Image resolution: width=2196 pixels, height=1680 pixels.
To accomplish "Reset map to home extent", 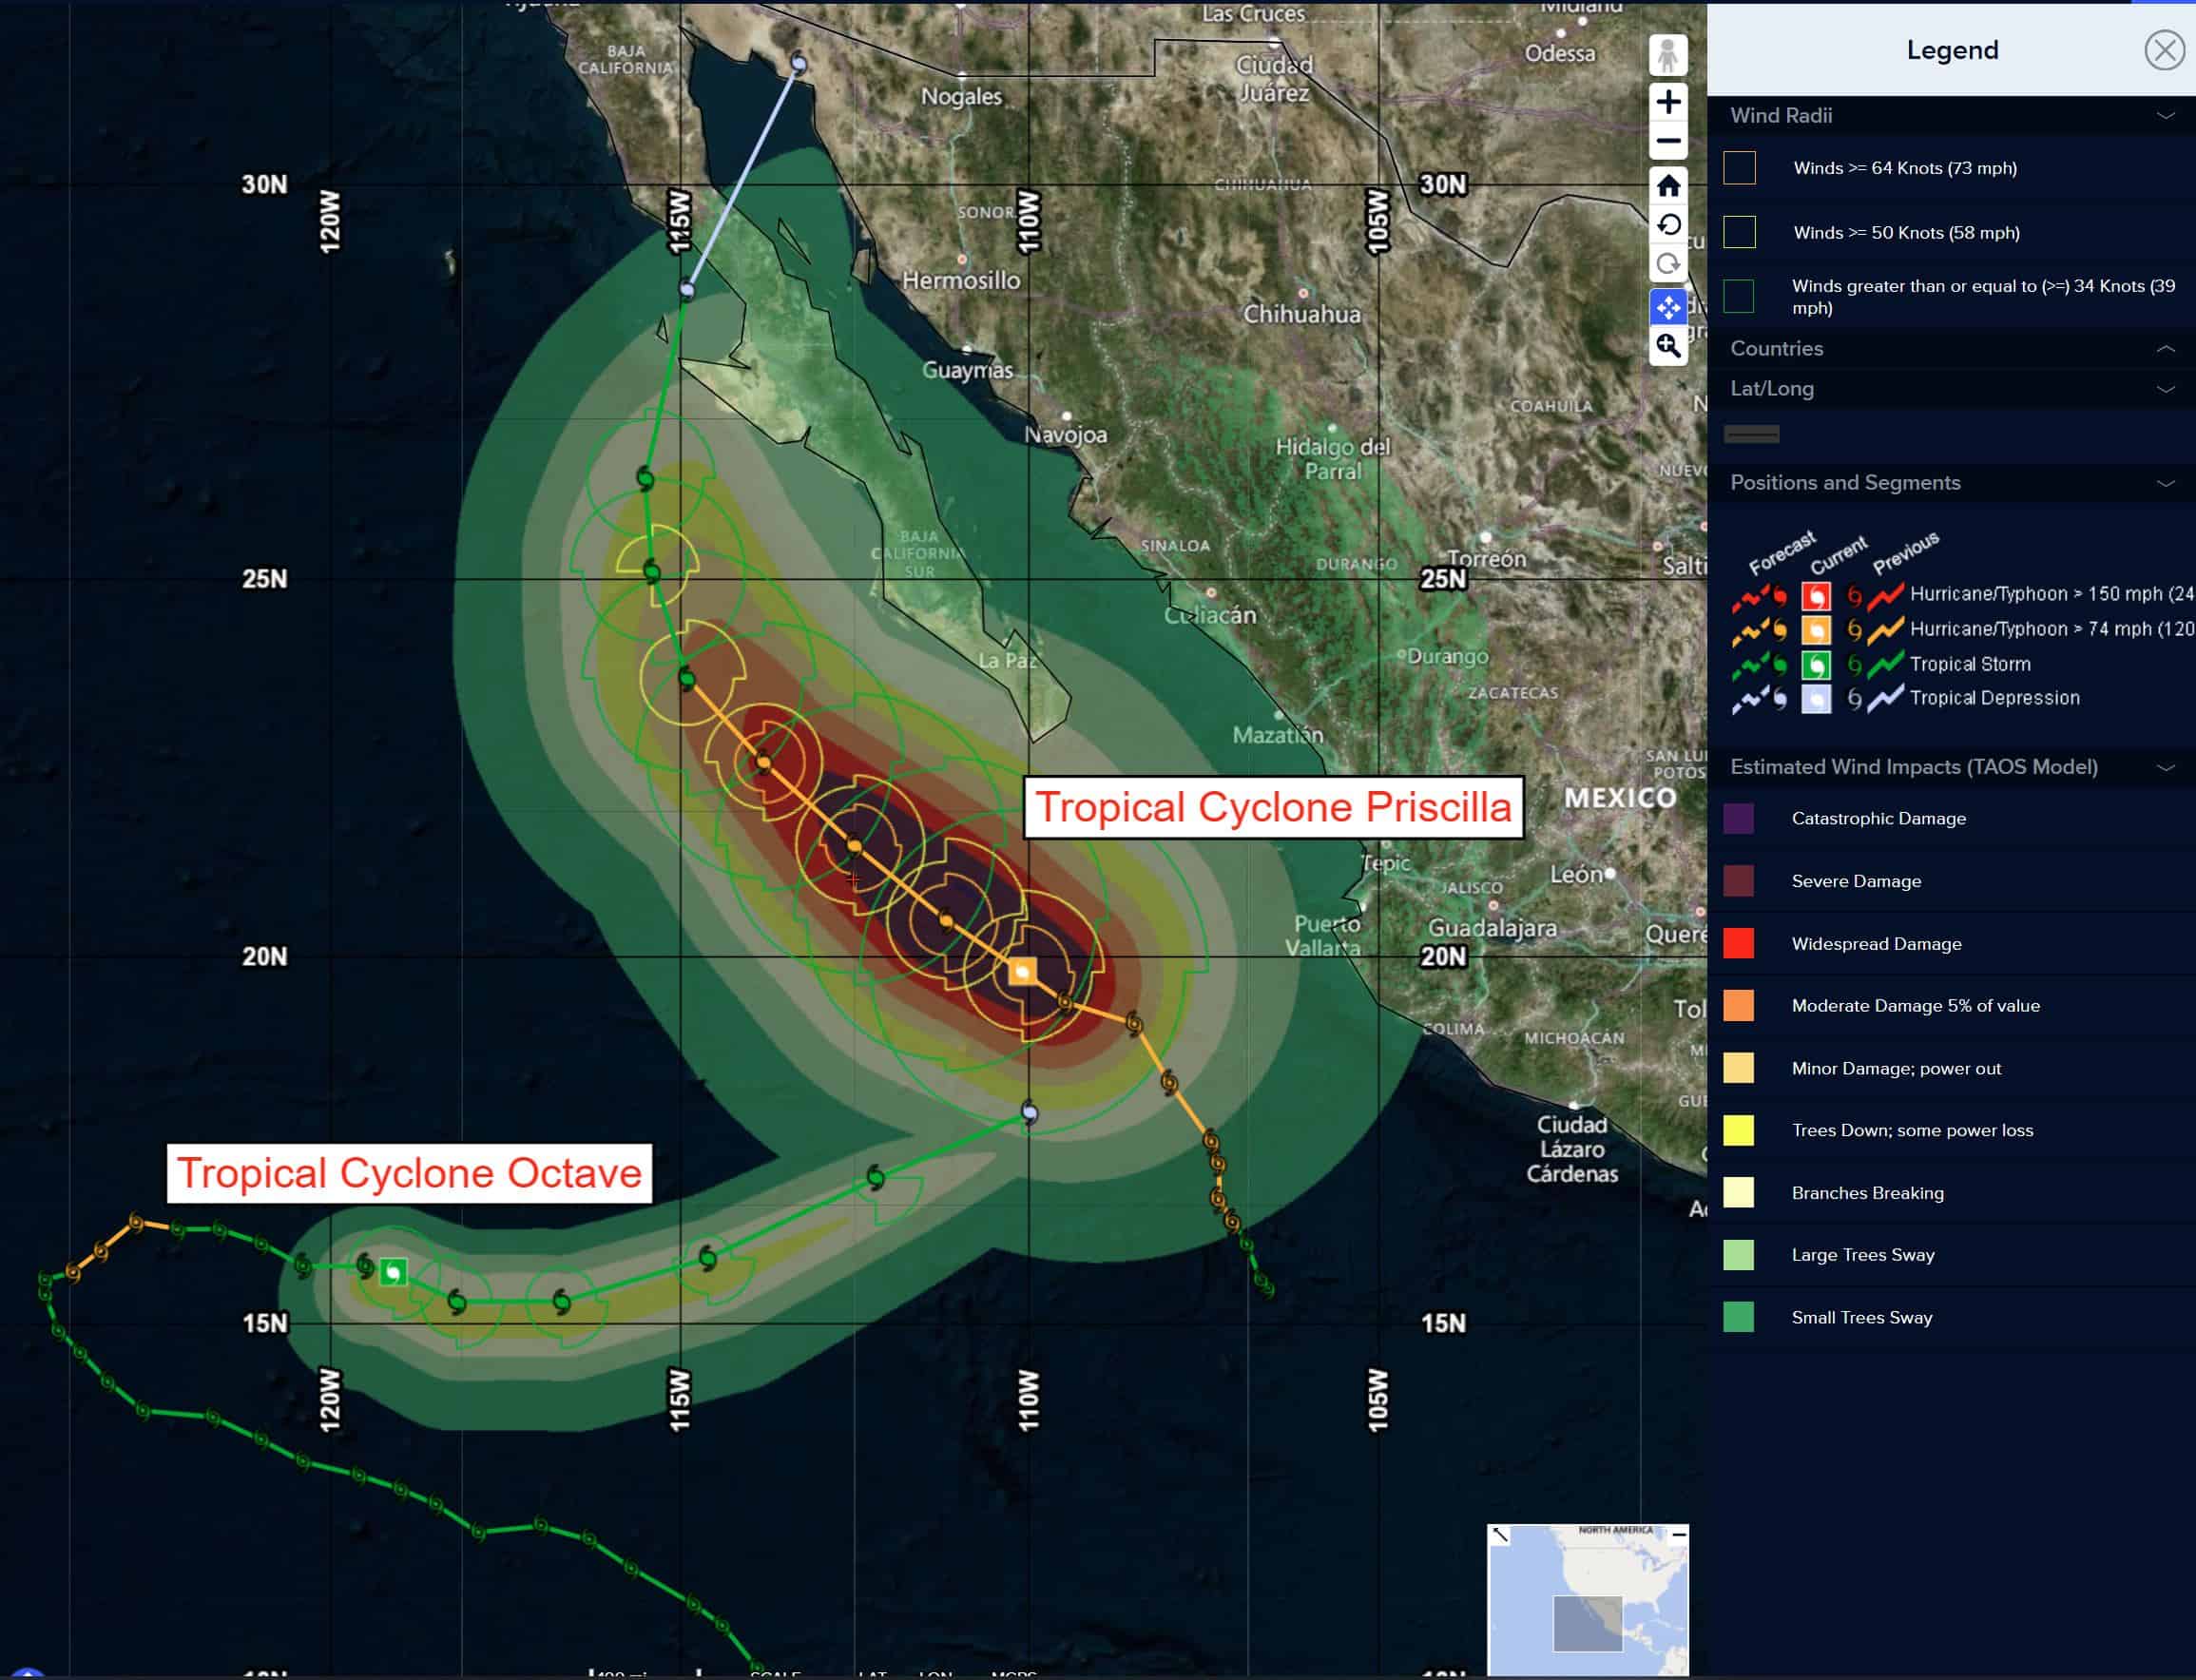I will click(1667, 186).
